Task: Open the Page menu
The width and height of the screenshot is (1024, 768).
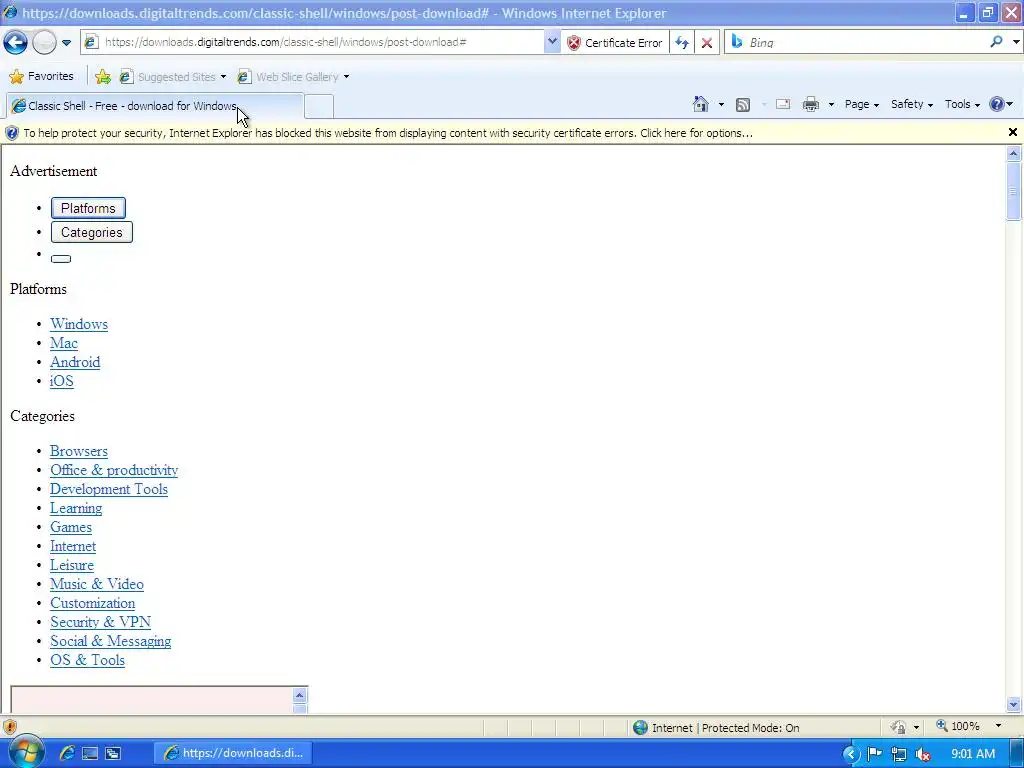Action: [x=861, y=104]
